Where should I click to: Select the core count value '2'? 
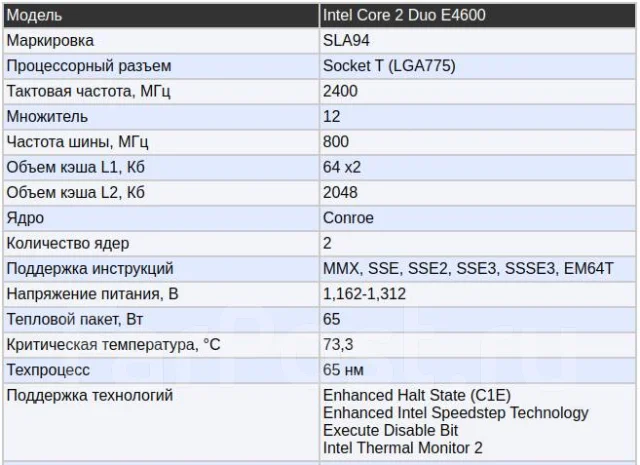coord(327,243)
